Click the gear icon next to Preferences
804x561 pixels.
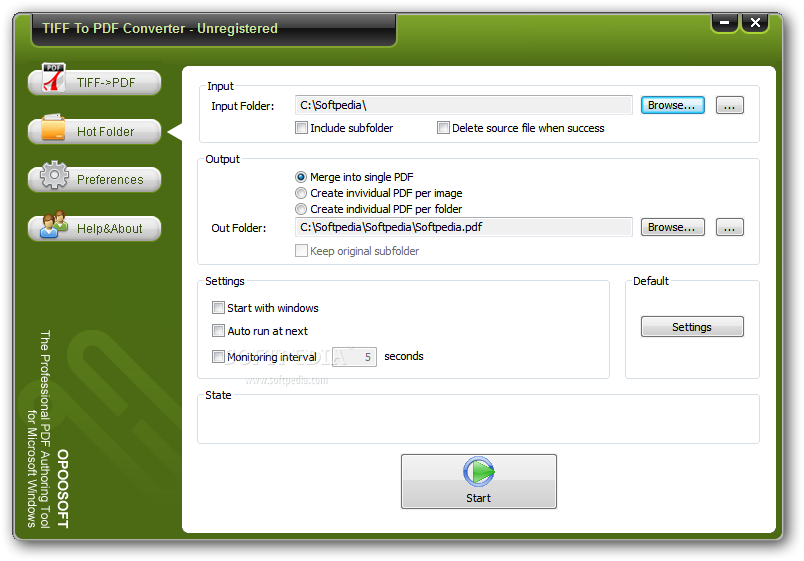click(x=54, y=175)
